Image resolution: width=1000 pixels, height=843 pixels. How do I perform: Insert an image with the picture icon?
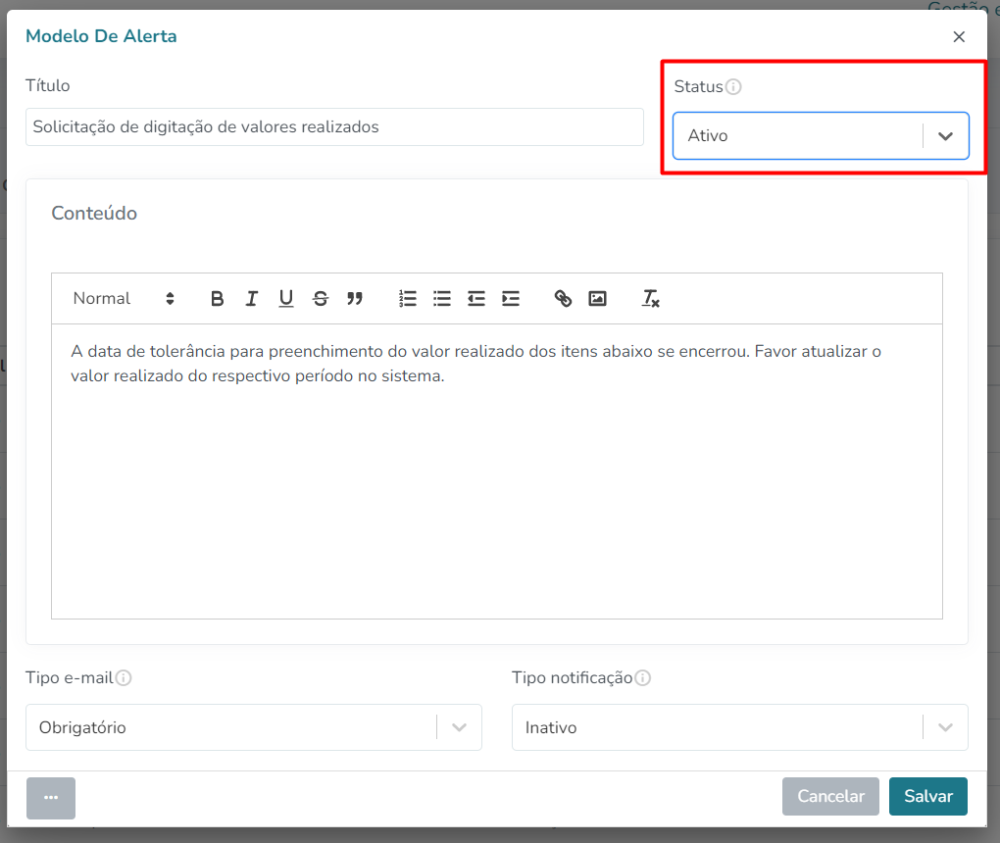click(x=598, y=298)
